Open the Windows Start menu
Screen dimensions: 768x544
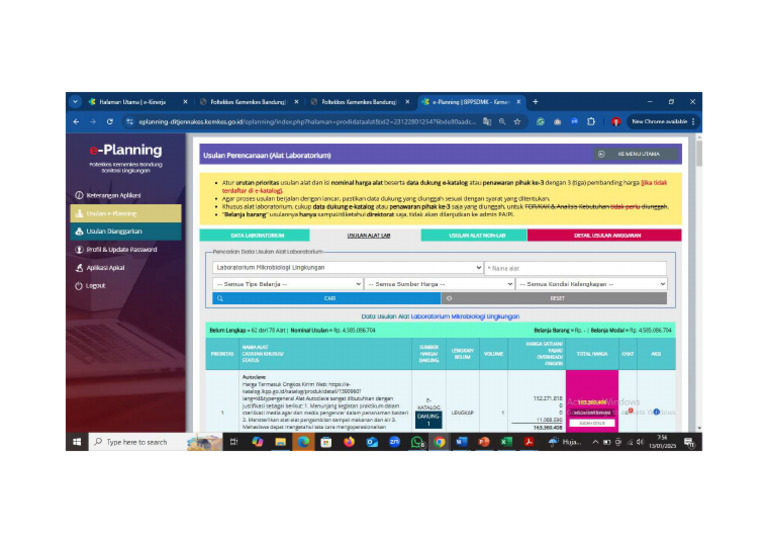77,442
